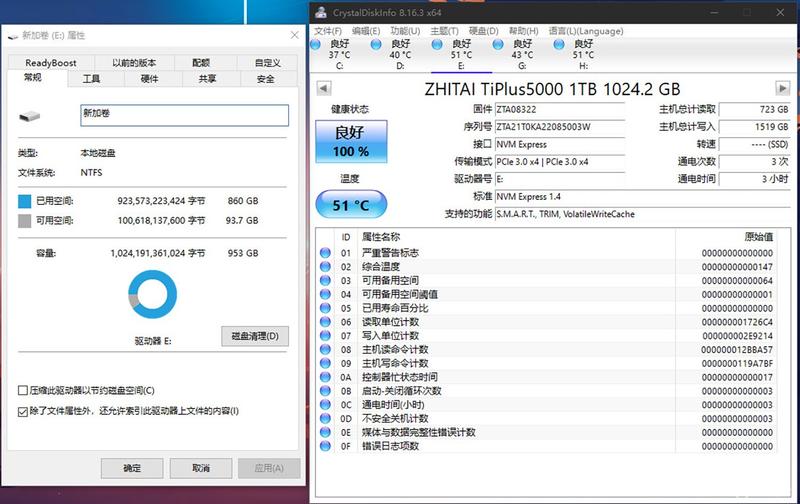Open the 硬盘(D) menu

pos(483,31)
